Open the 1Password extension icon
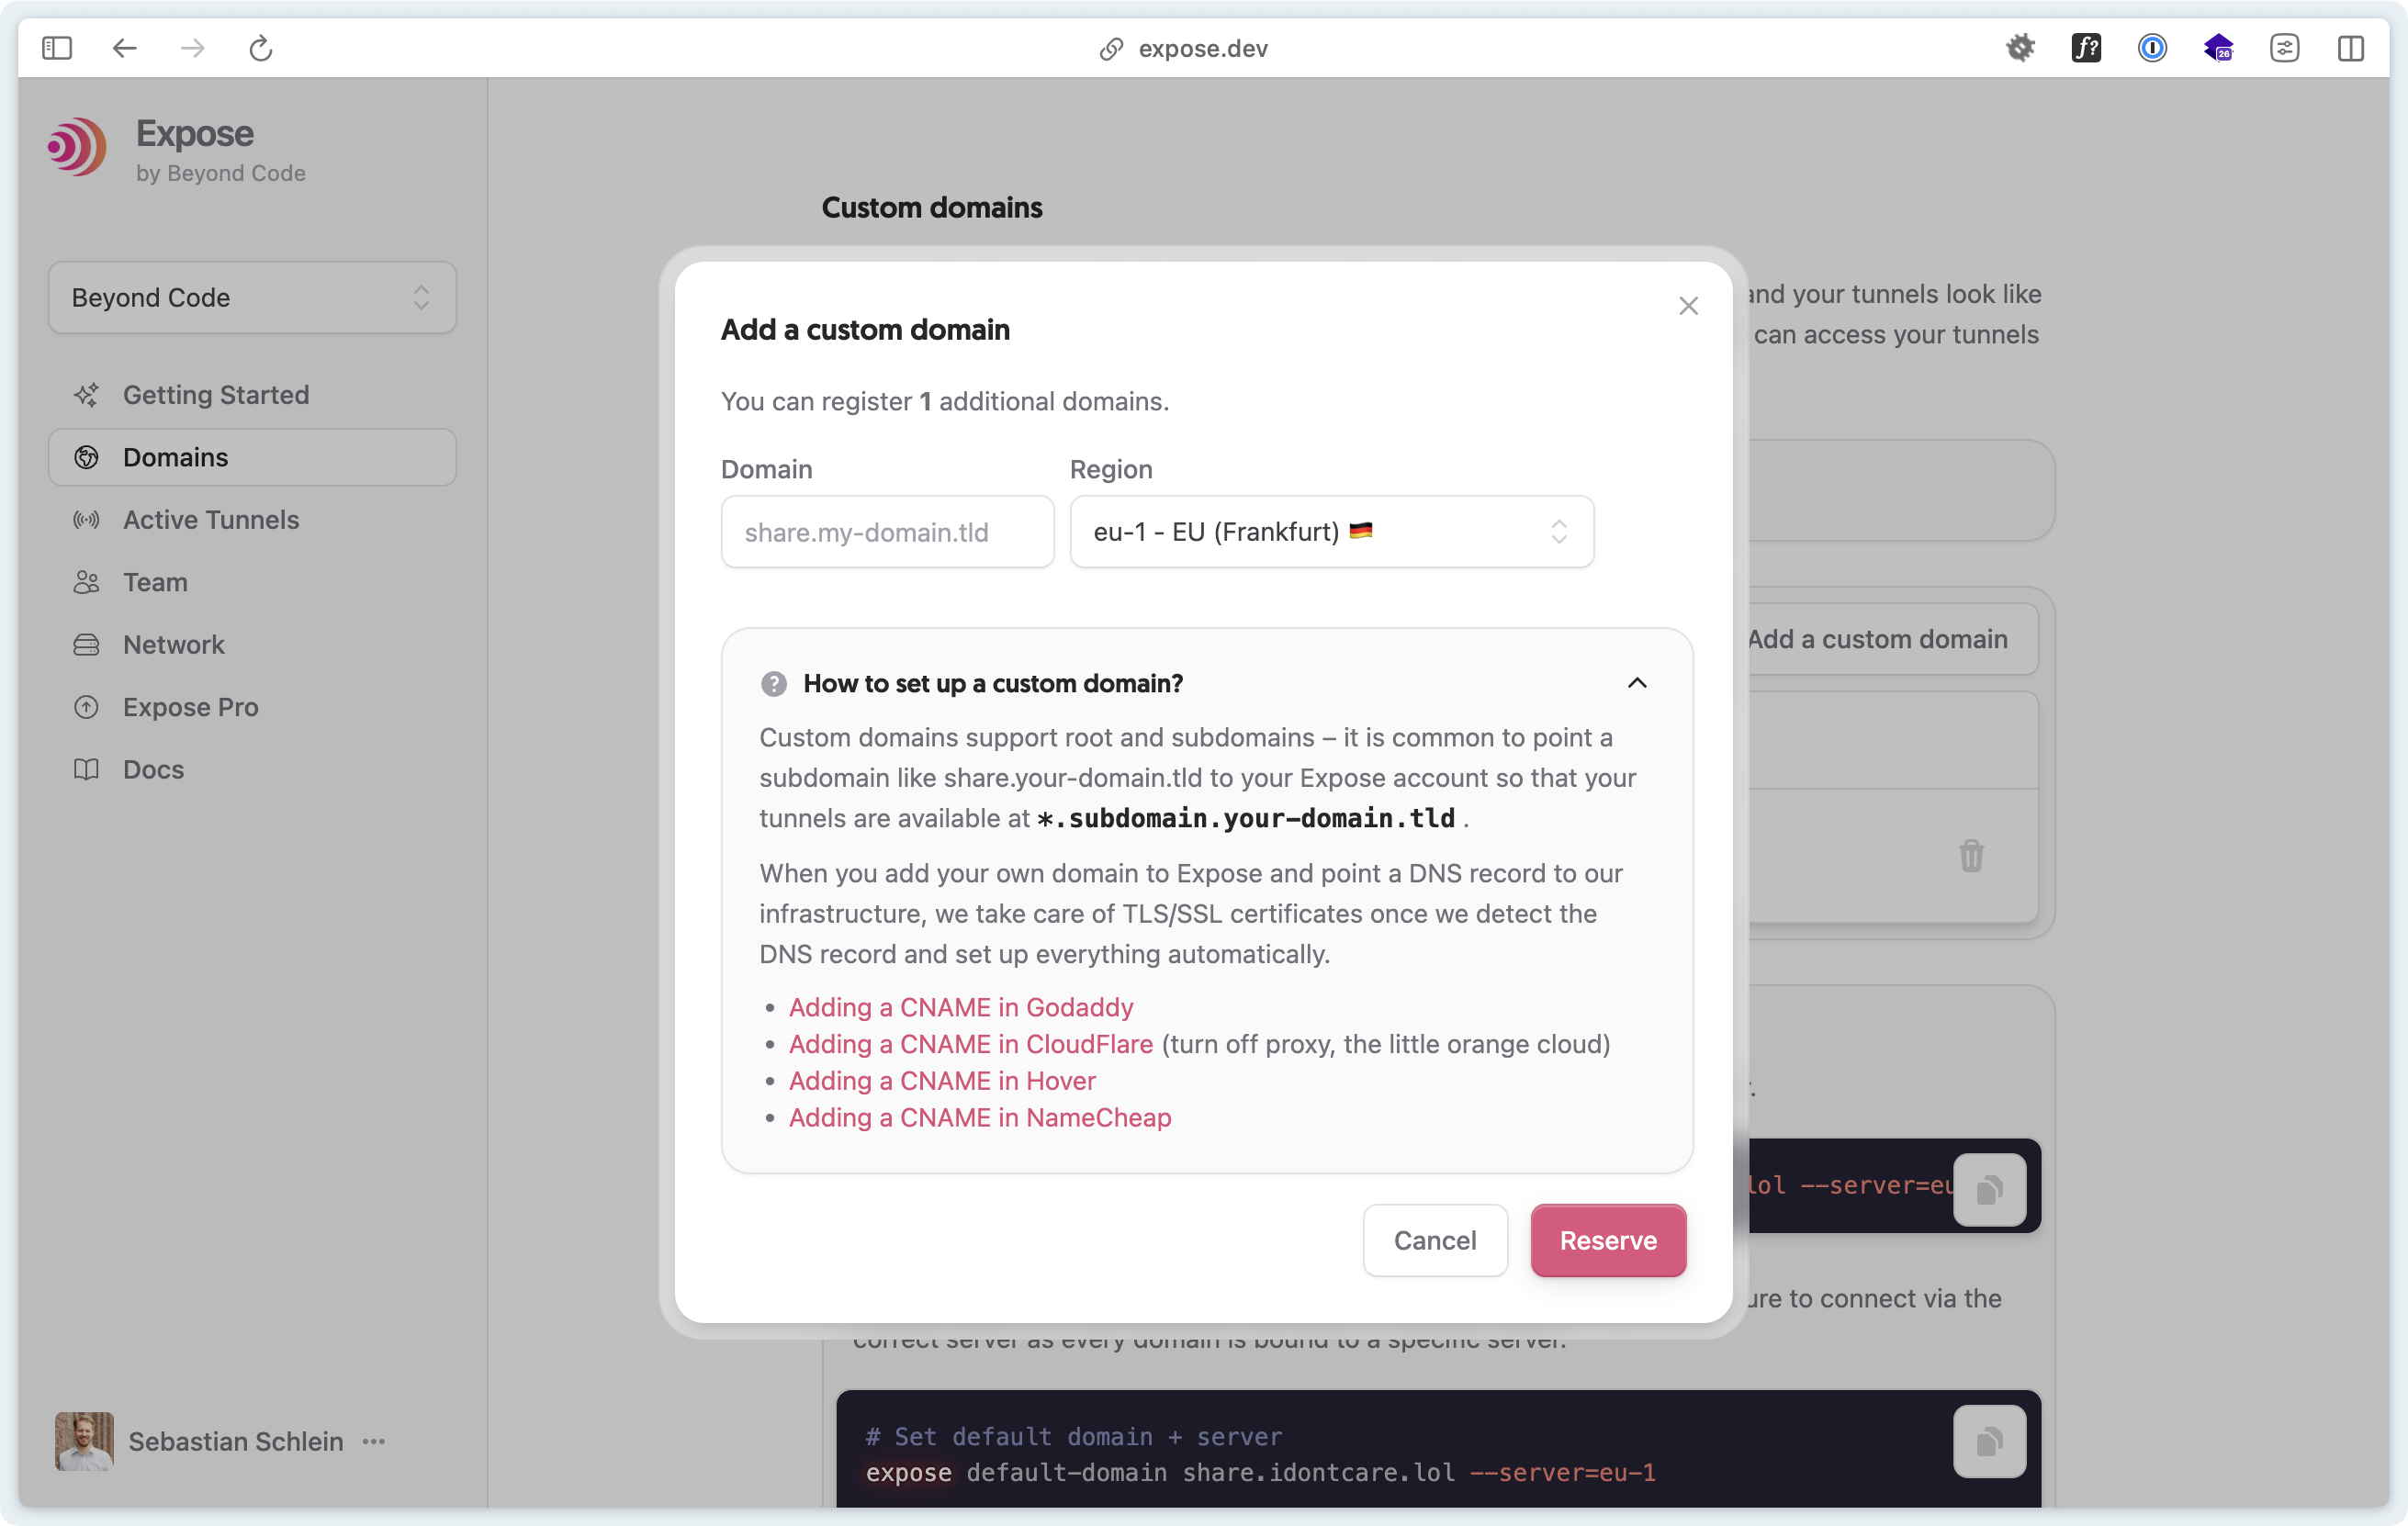Viewport: 2408px width, 1526px height. point(2152,48)
